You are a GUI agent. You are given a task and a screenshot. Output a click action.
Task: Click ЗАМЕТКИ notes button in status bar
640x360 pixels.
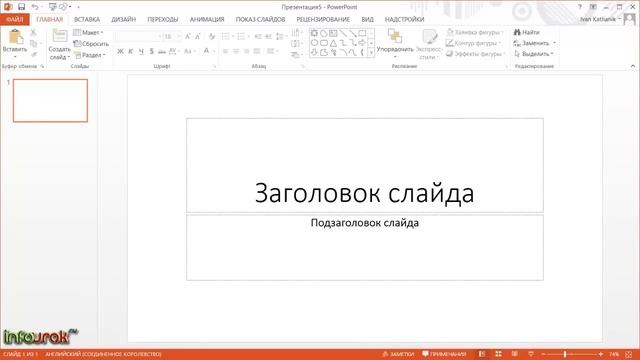pyautogui.click(x=398, y=354)
